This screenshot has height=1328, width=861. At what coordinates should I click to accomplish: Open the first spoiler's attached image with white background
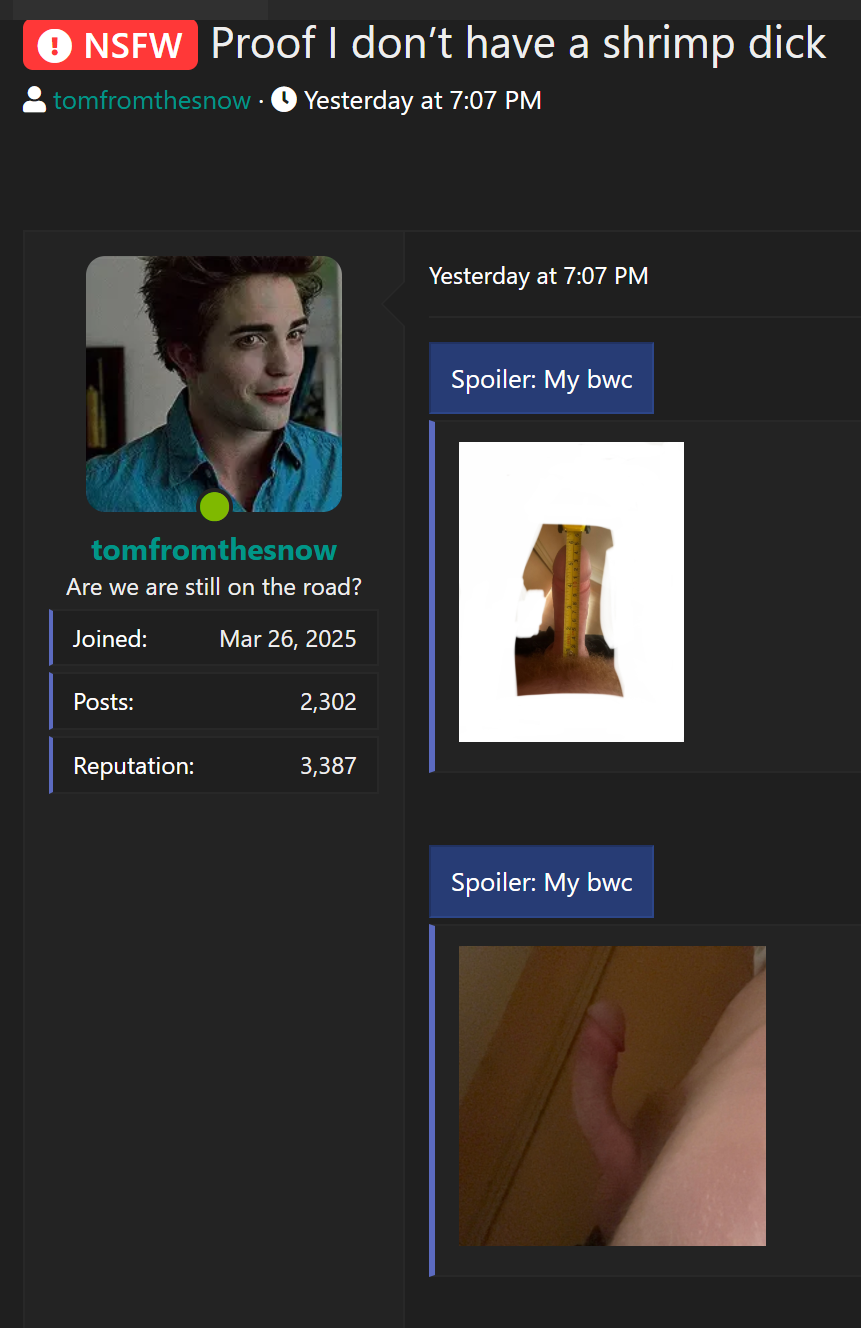[x=571, y=592]
